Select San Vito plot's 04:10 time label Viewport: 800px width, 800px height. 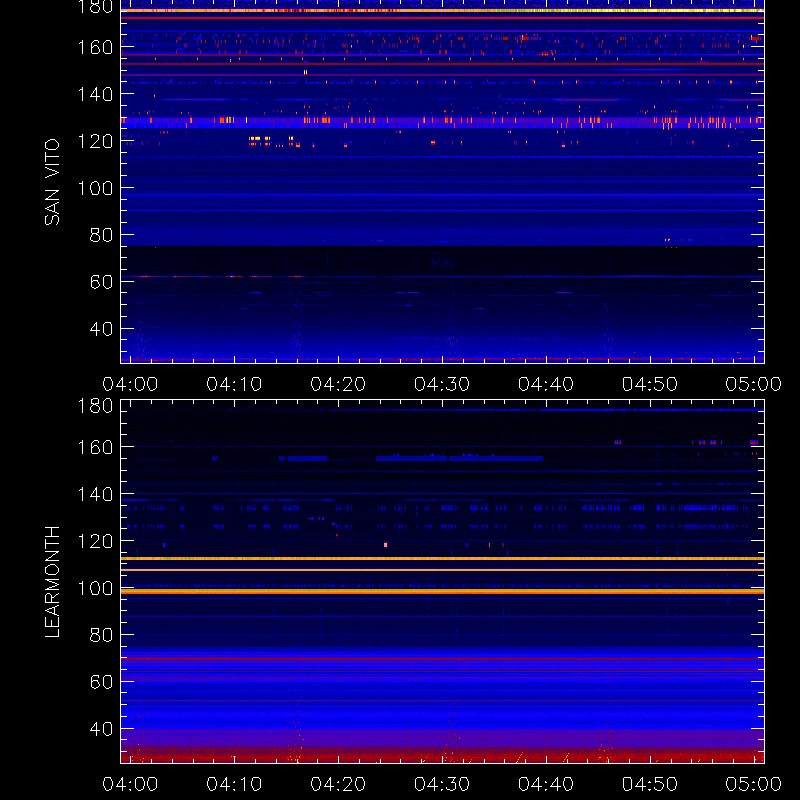point(234,384)
